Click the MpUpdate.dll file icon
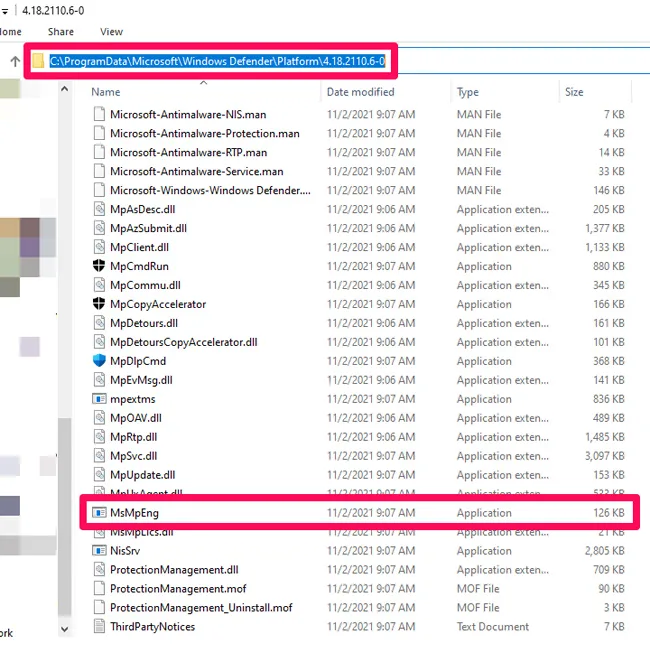 point(99,474)
